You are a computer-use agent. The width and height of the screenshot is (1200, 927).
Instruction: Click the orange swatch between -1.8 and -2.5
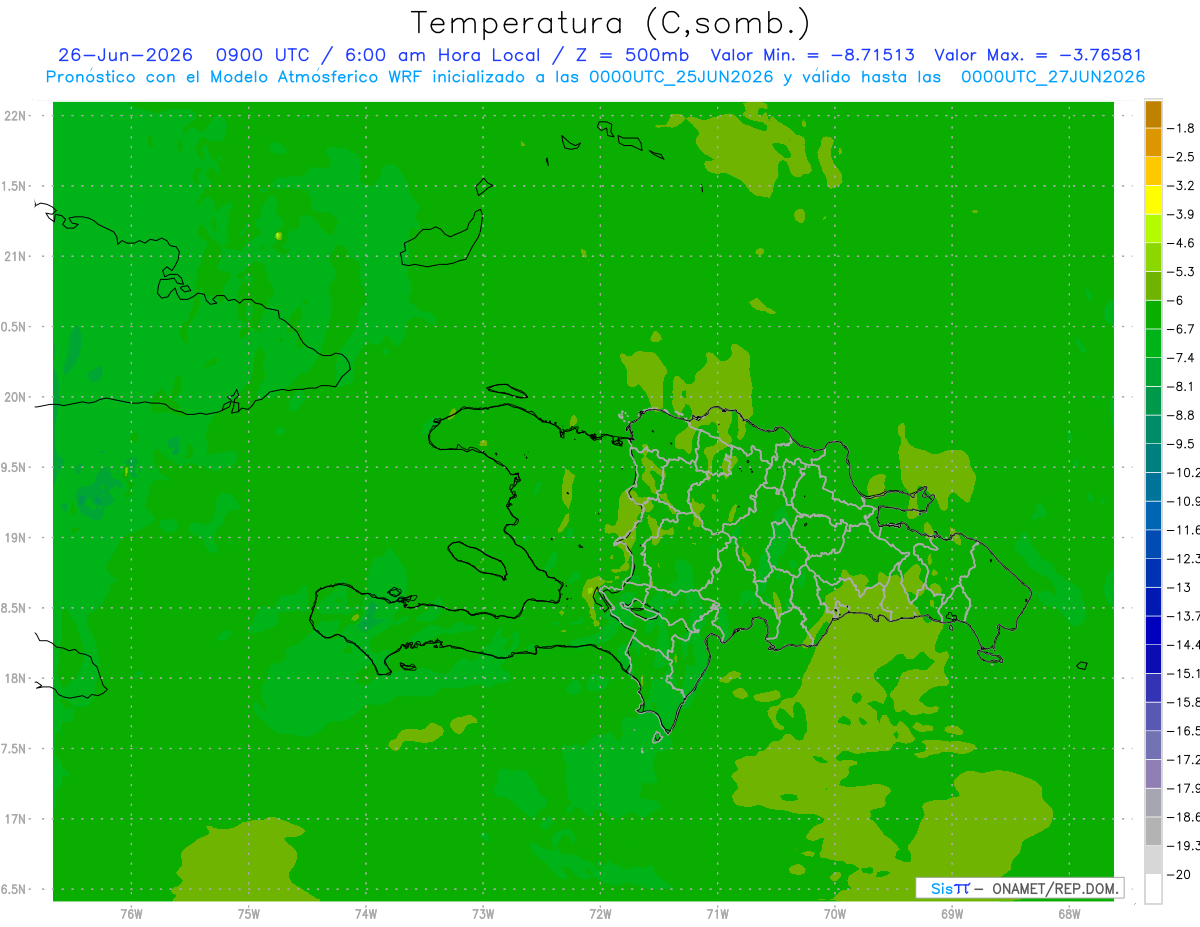(x=1154, y=142)
